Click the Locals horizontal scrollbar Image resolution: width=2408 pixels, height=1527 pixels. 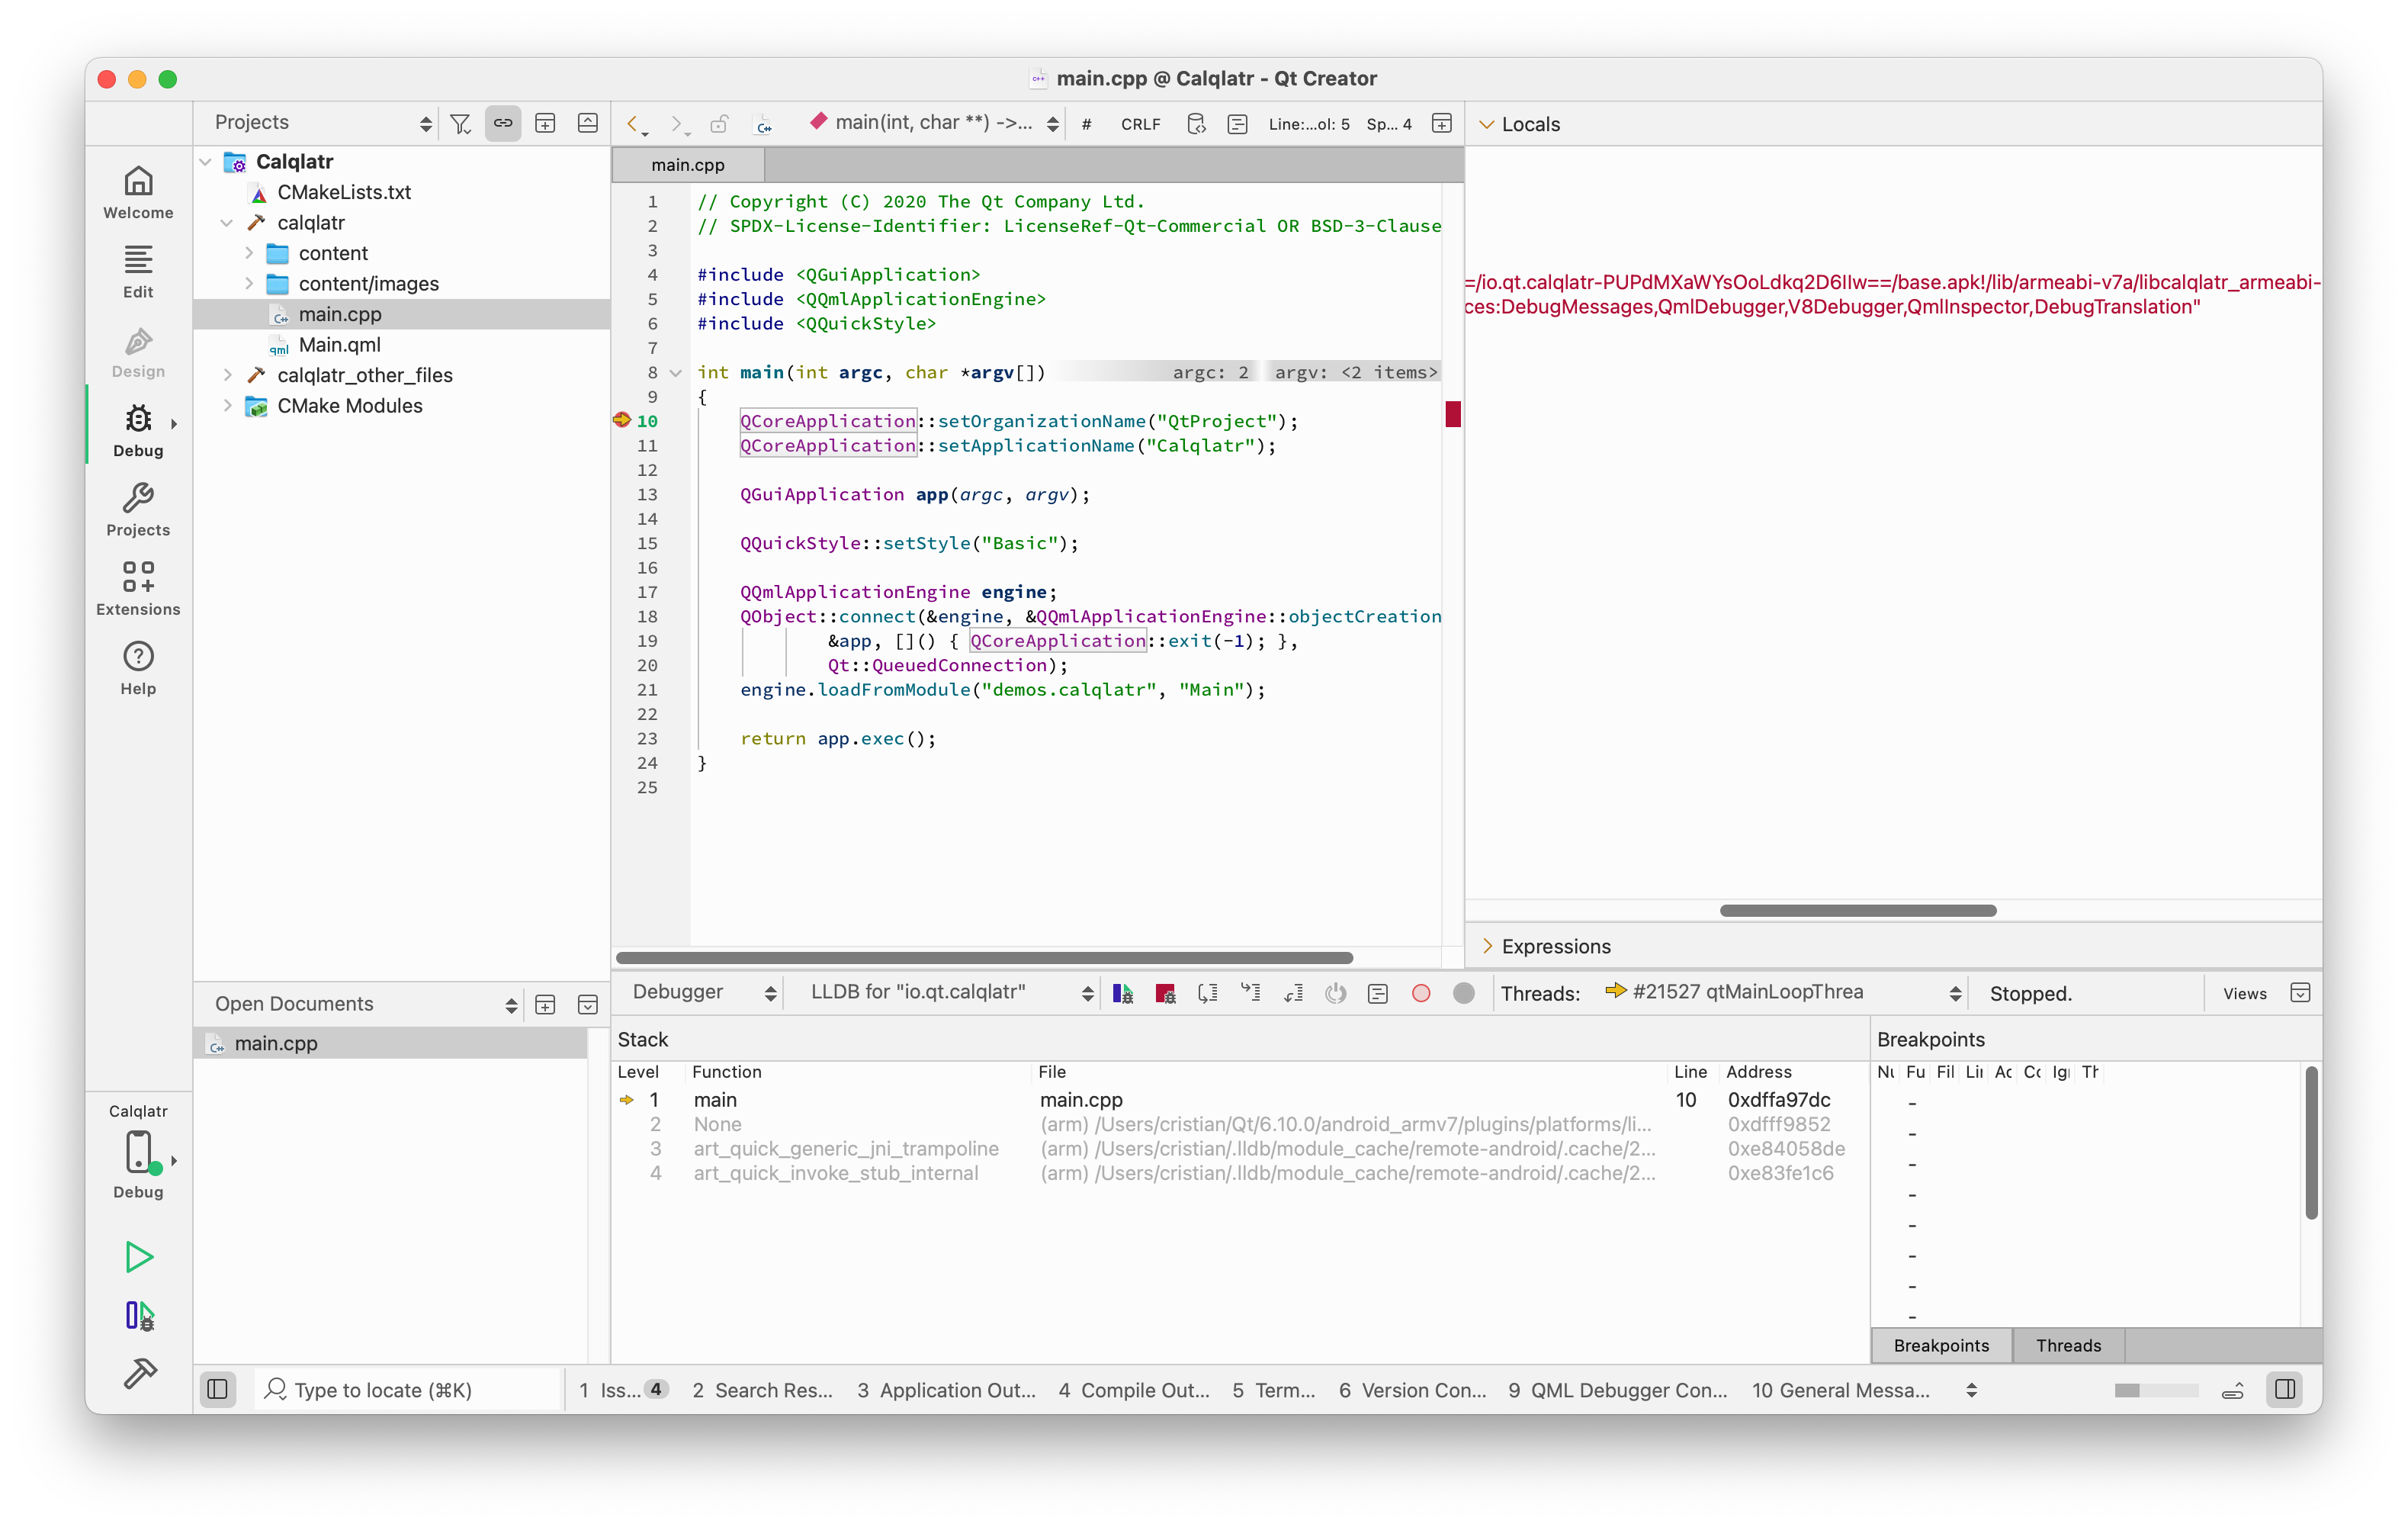(x=1857, y=910)
